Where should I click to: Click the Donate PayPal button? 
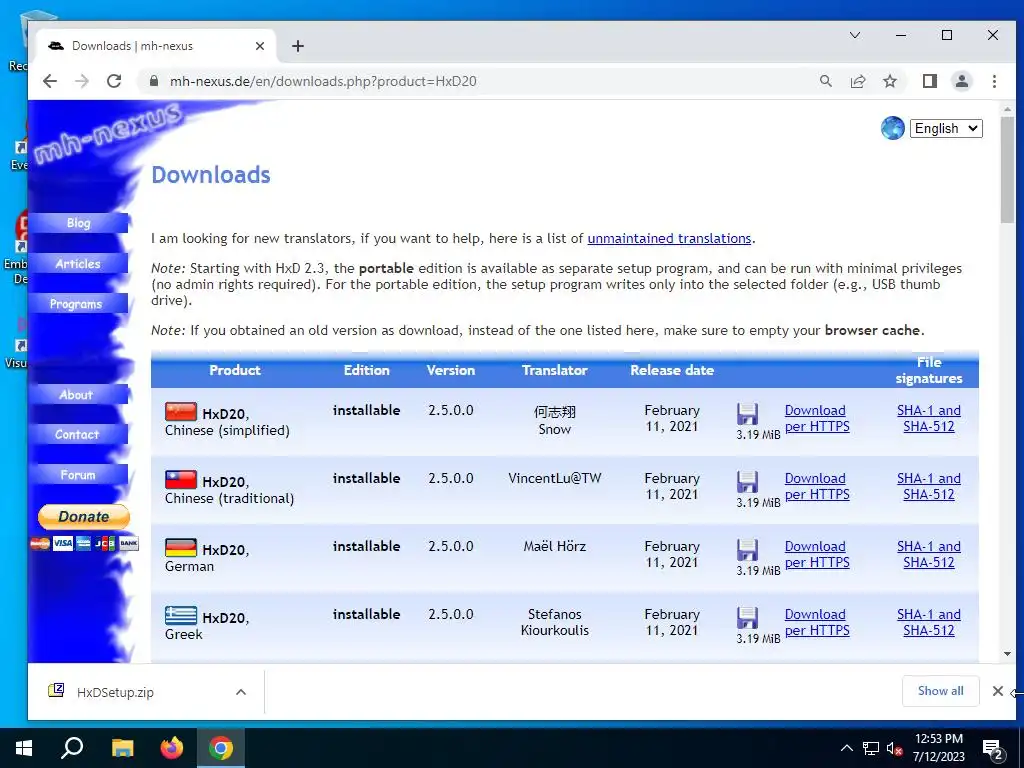84,517
